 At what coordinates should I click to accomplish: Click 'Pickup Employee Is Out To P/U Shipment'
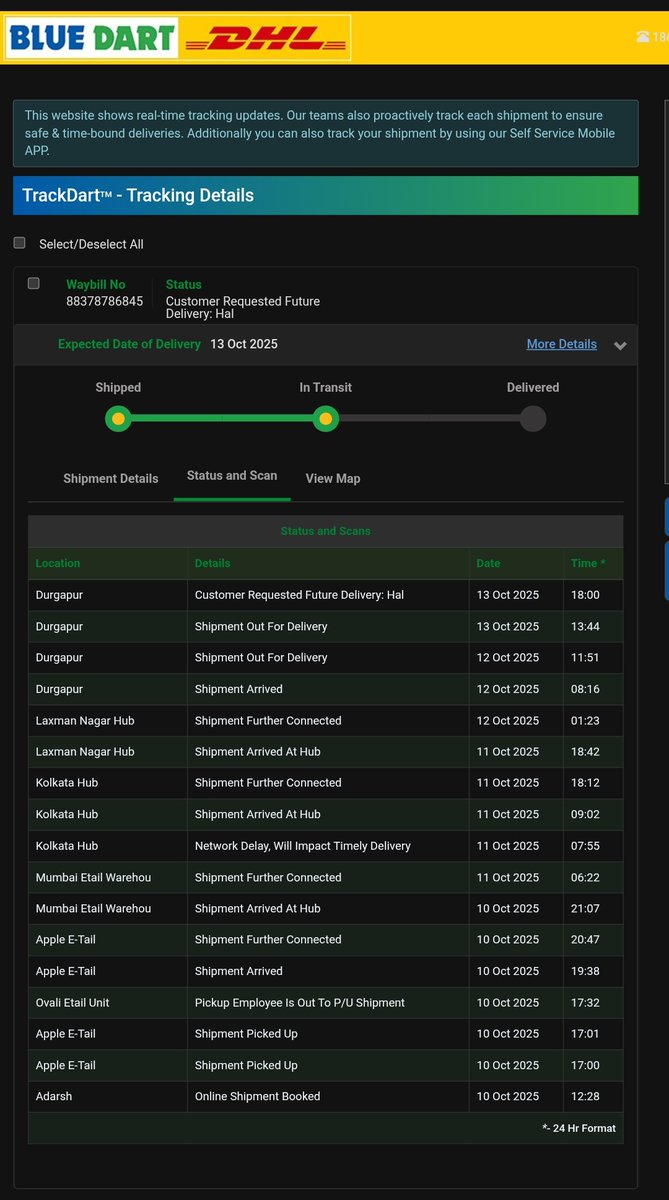300,1003
